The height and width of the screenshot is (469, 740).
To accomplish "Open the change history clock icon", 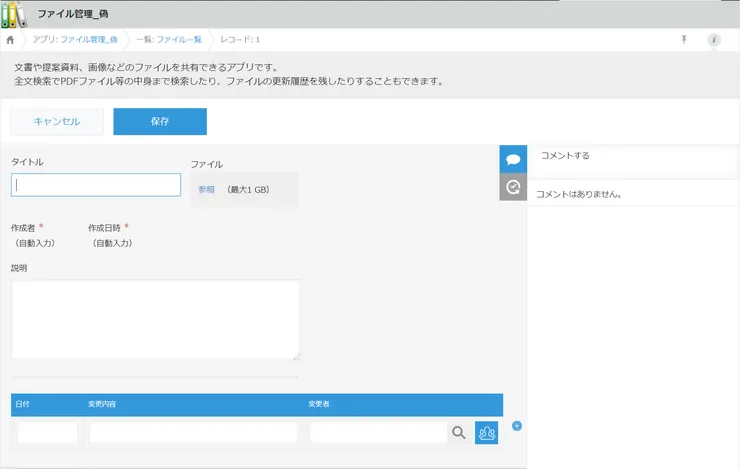I will 513,186.
